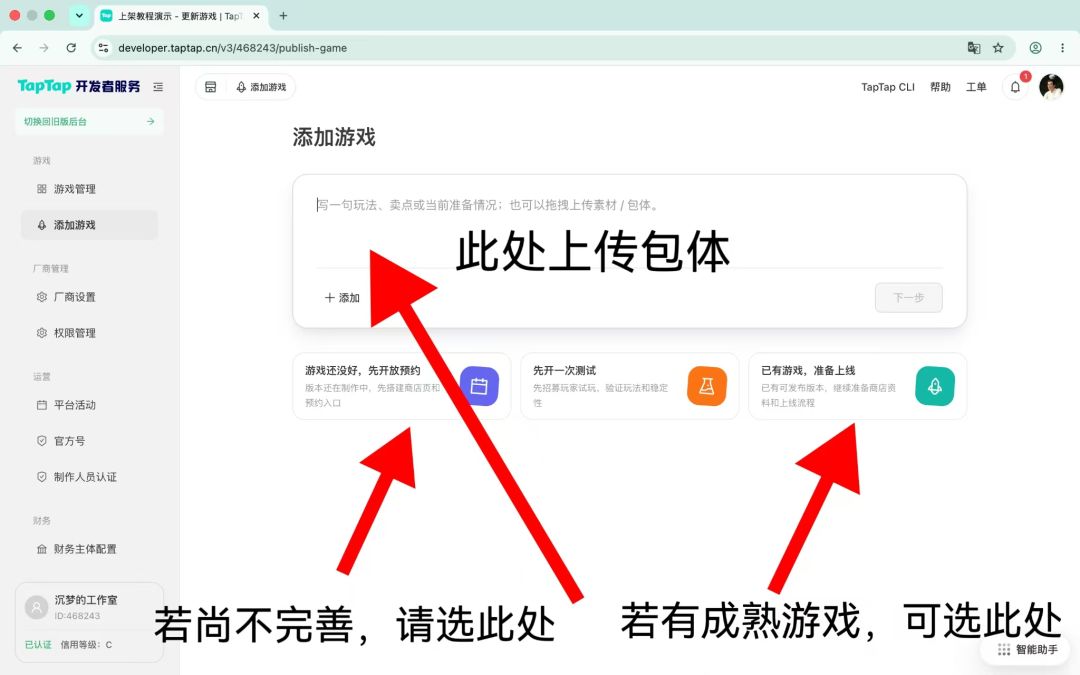Screen dimensions: 1080x675
Task: Click the purple calendar reservation icon
Action: [x=479, y=386]
